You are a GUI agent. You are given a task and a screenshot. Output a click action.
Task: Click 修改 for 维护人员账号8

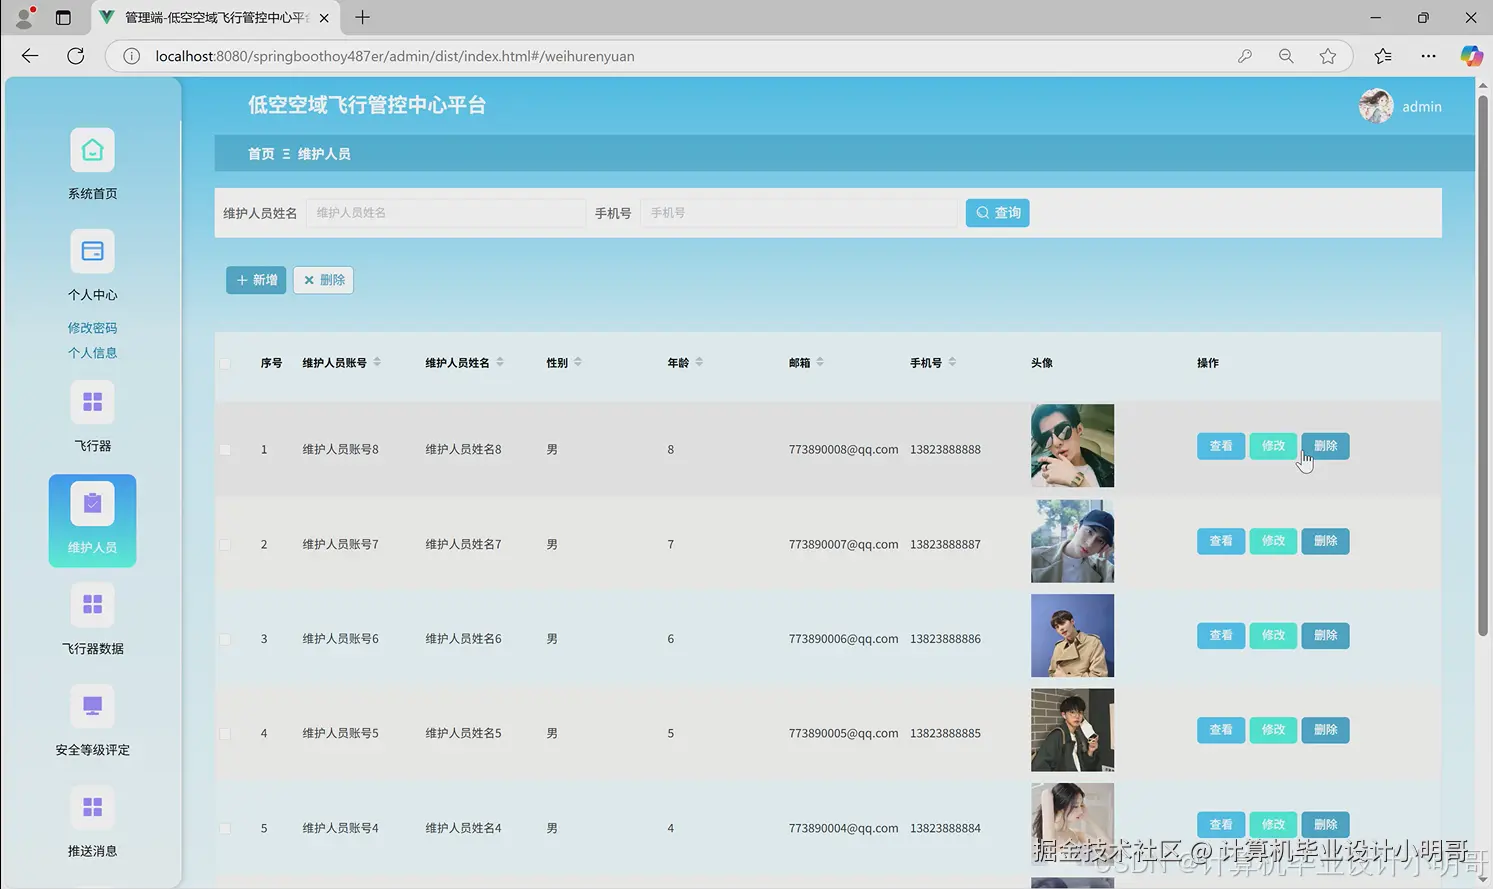click(x=1273, y=446)
